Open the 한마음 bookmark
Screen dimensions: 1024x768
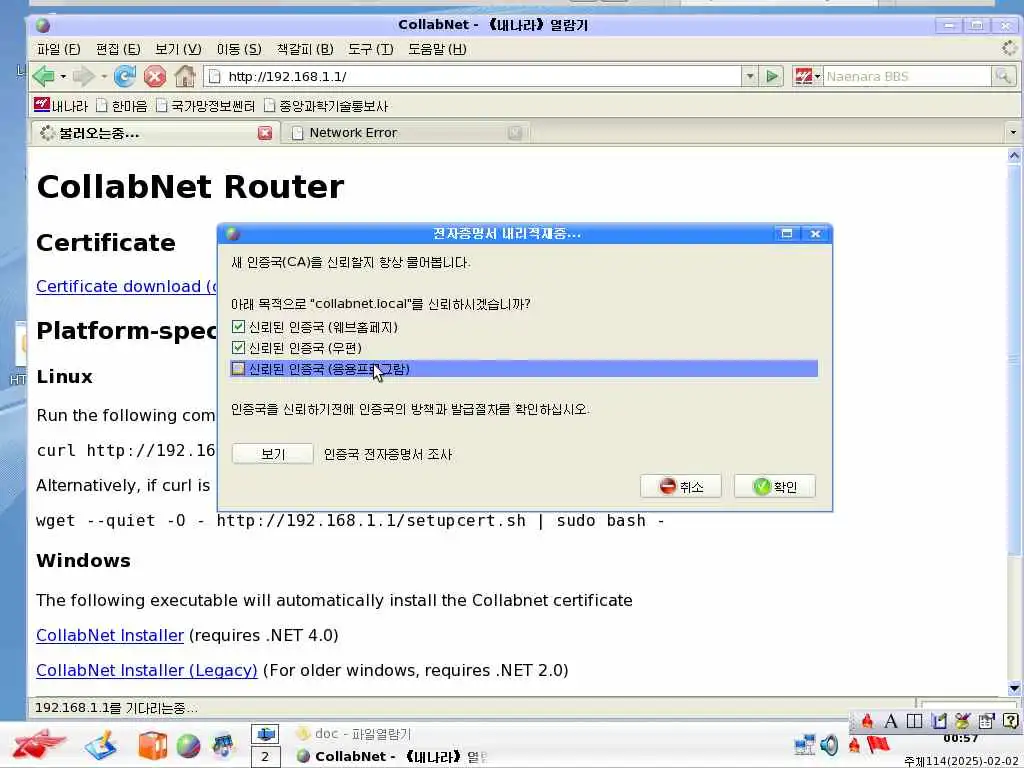121,105
